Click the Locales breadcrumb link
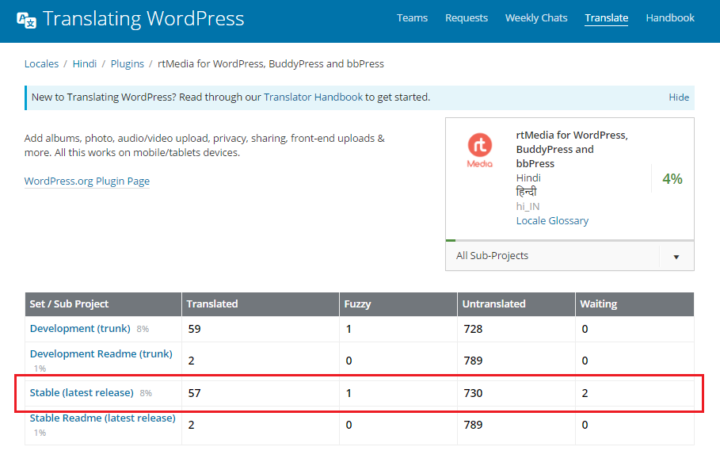Image resolution: width=720 pixels, height=462 pixels. [x=41, y=64]
